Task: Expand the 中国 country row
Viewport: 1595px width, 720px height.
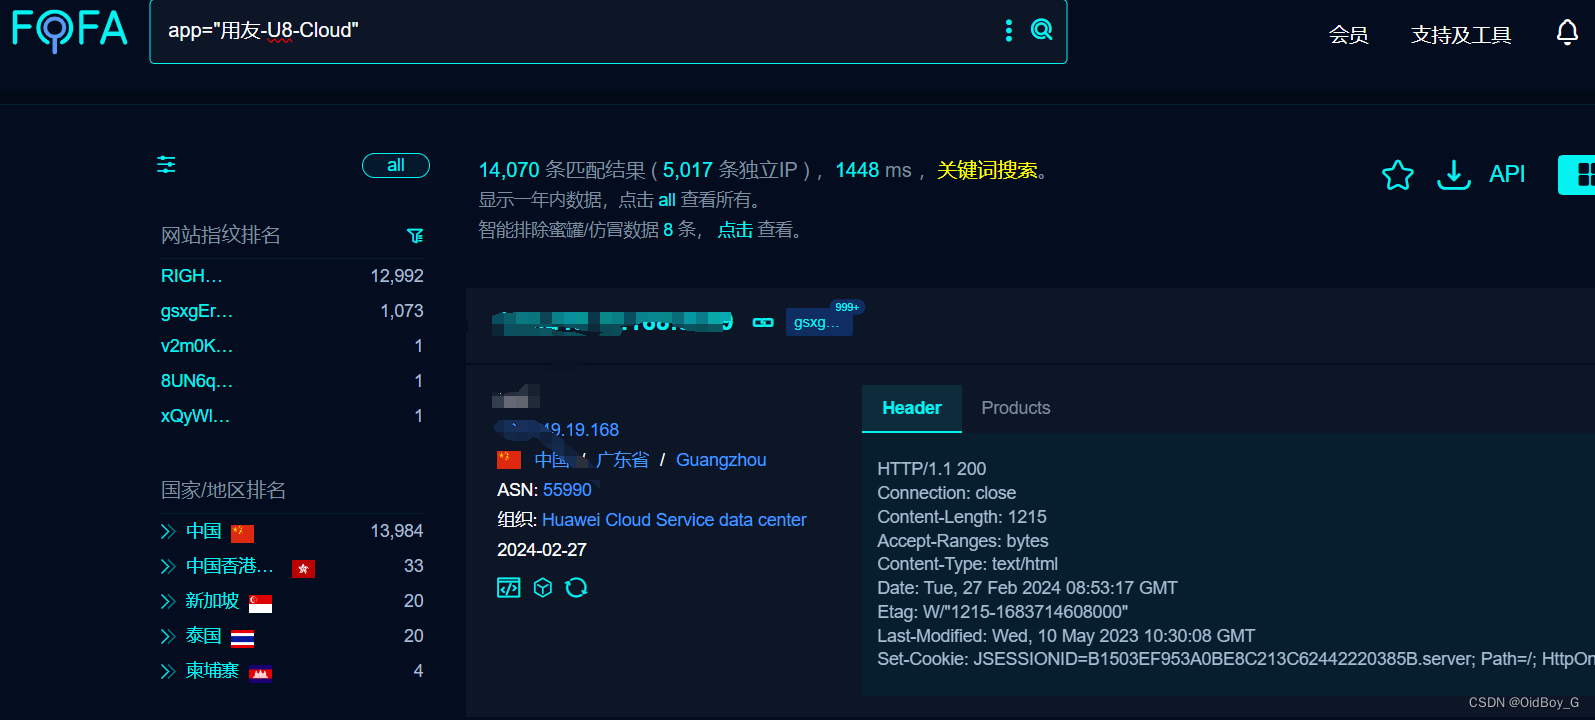Action: point(168,531)
